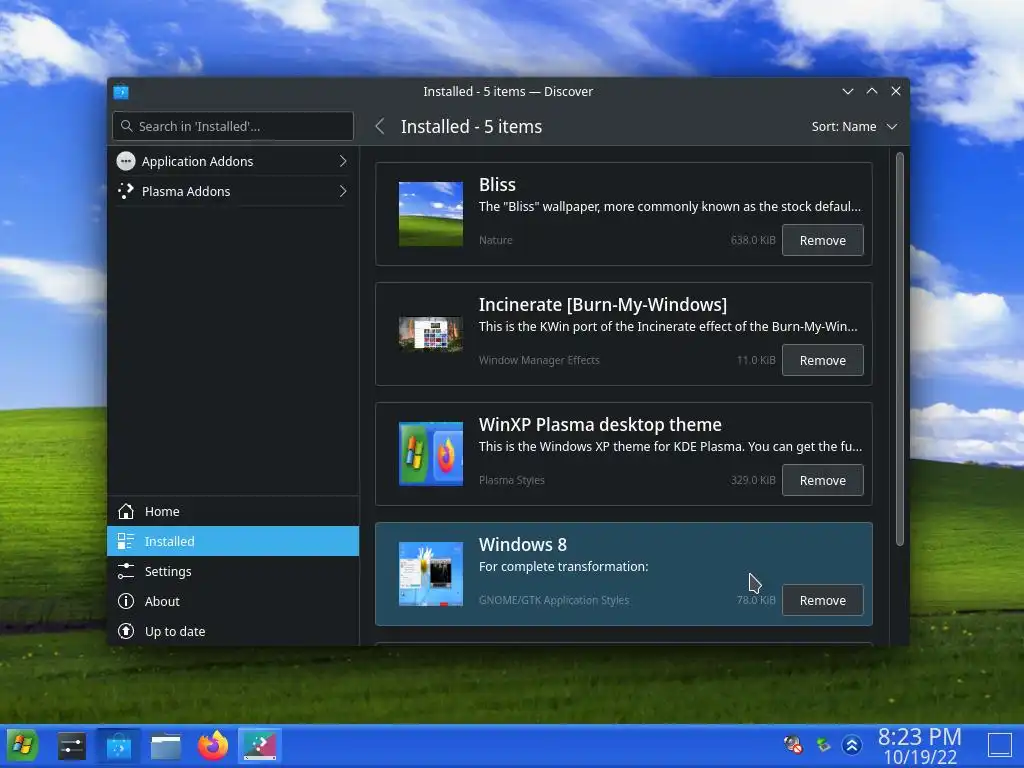The image size is (1024, 768).
Task: Click the search magnifier icon
Action: point(127,126)
